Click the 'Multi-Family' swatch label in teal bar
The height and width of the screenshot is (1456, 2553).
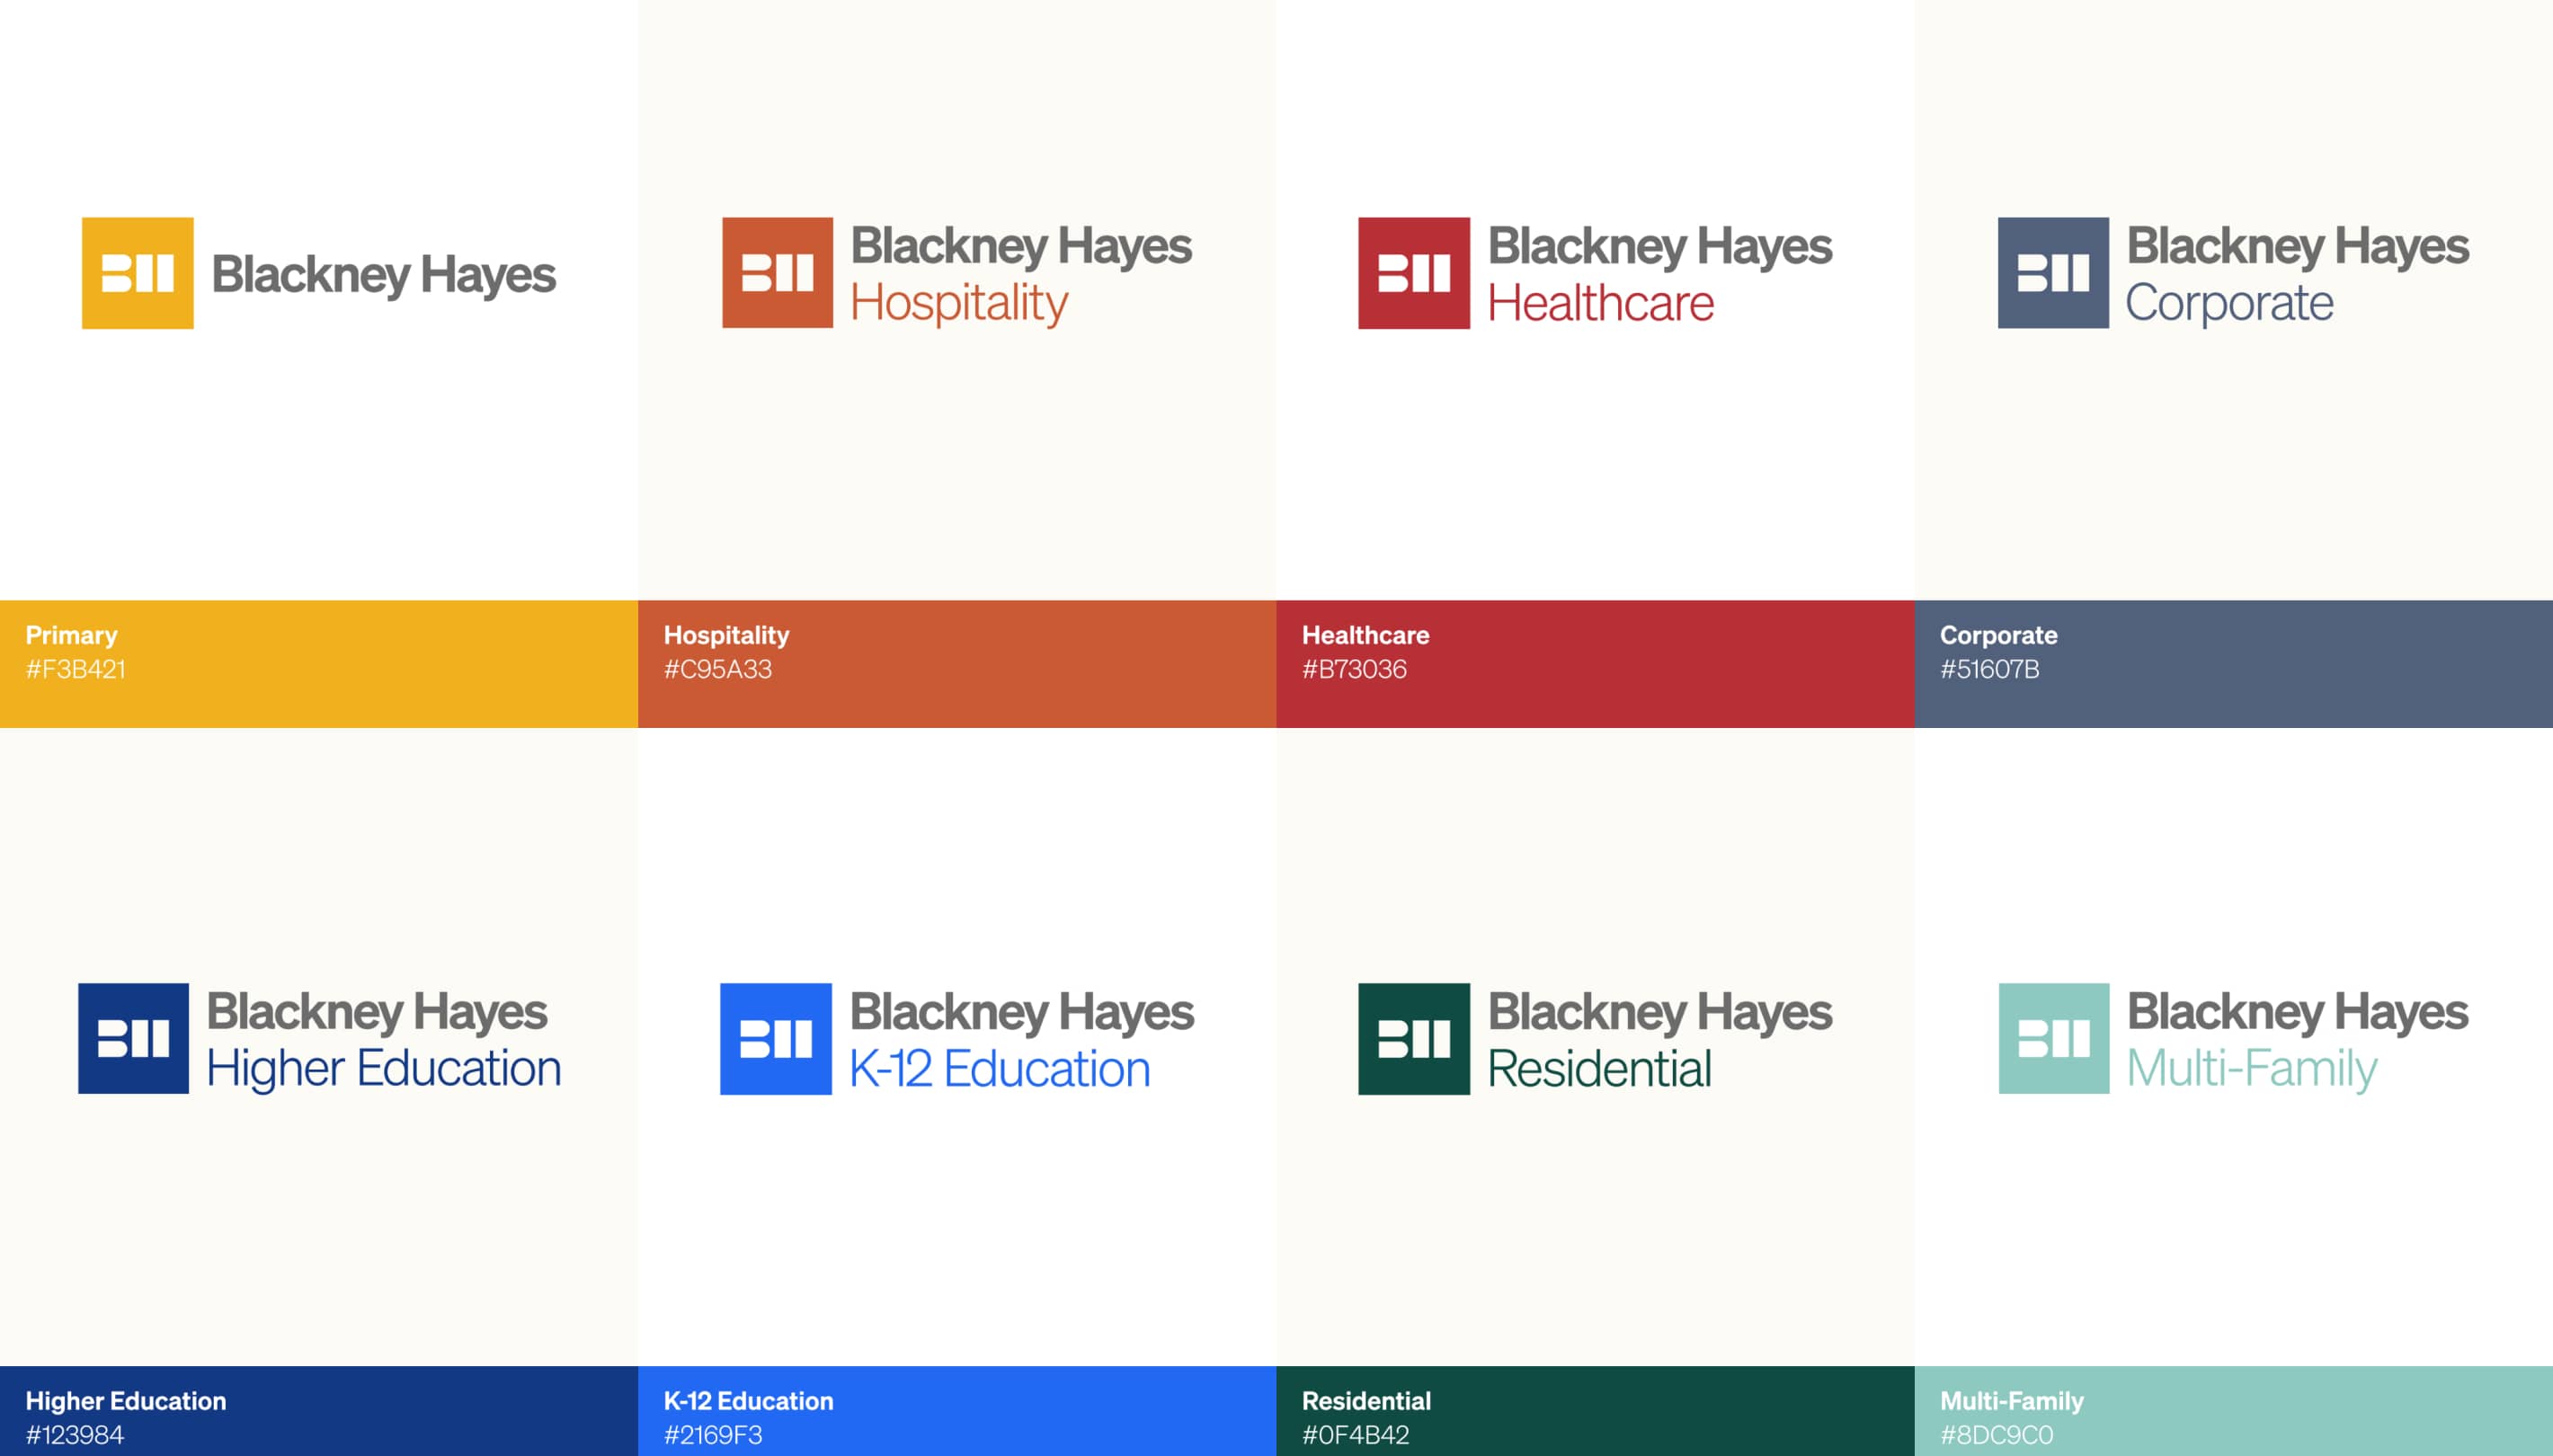click(2012, 1401)
